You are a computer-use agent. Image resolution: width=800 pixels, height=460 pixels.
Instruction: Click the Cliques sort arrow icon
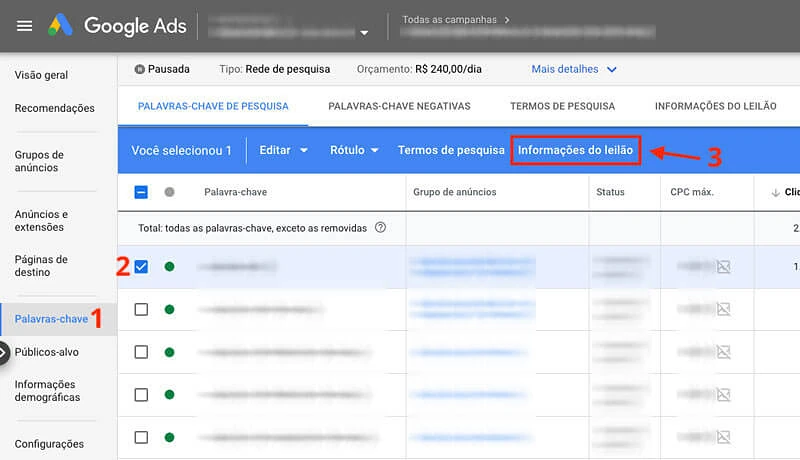tap(776, 192)
